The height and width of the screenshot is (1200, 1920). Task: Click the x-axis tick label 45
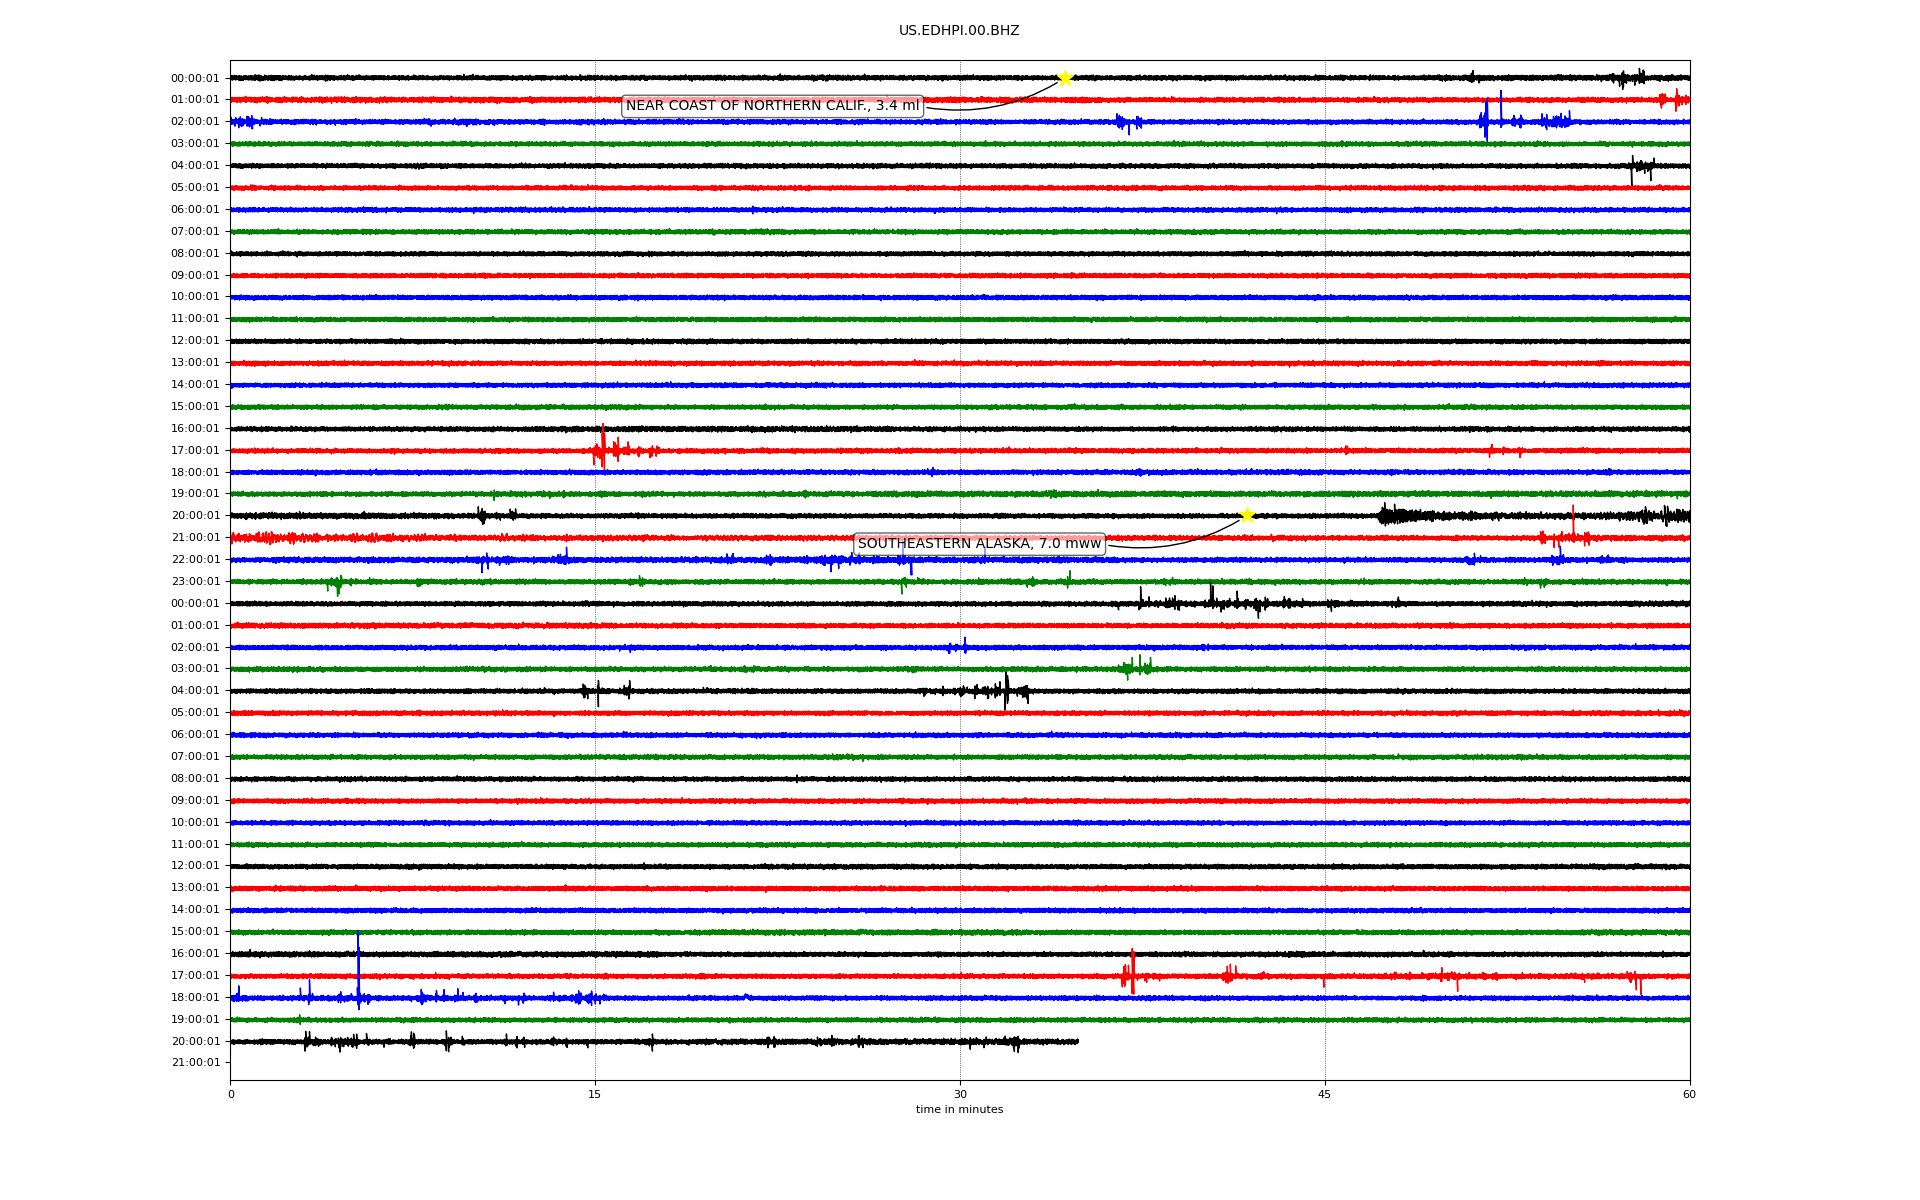pyautogui.click(x=1324, y=1094)
